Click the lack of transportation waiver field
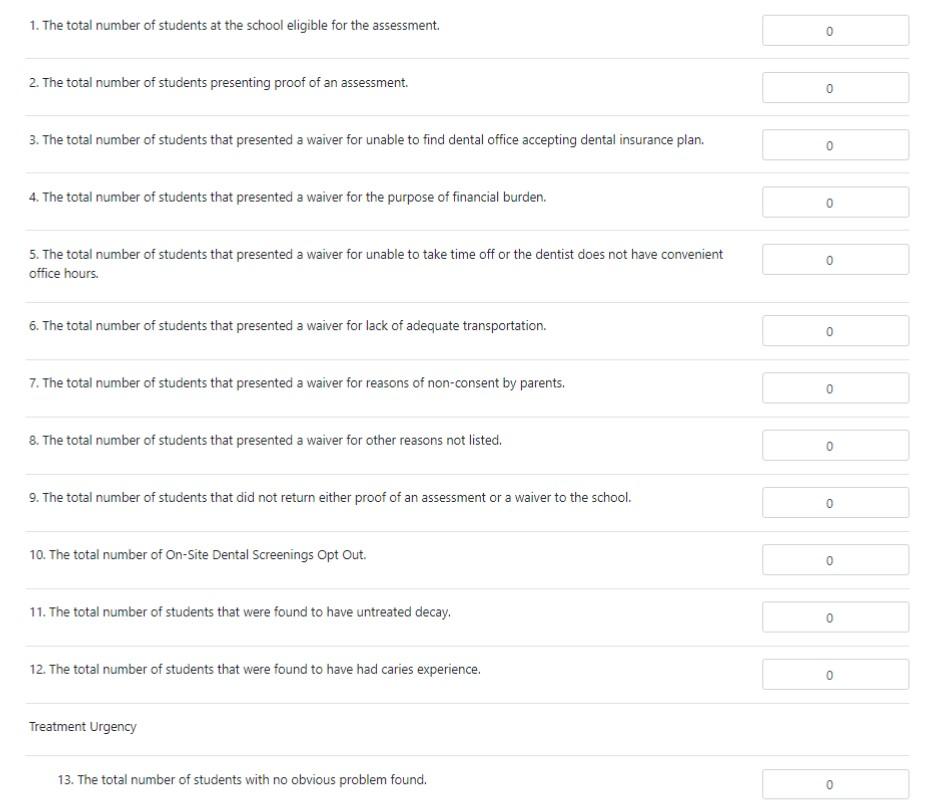 pos(835,331)
